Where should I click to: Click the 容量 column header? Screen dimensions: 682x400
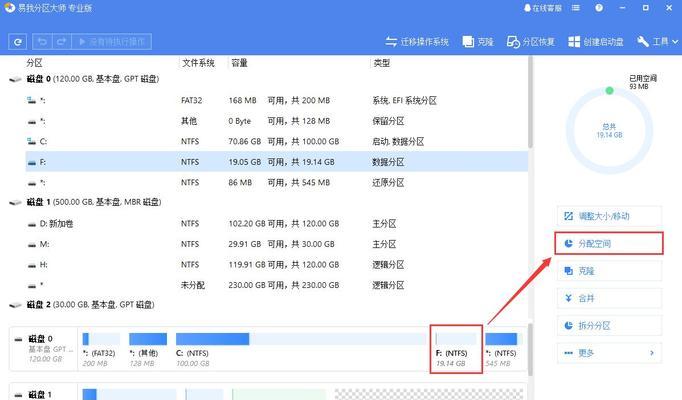point(239,63)
